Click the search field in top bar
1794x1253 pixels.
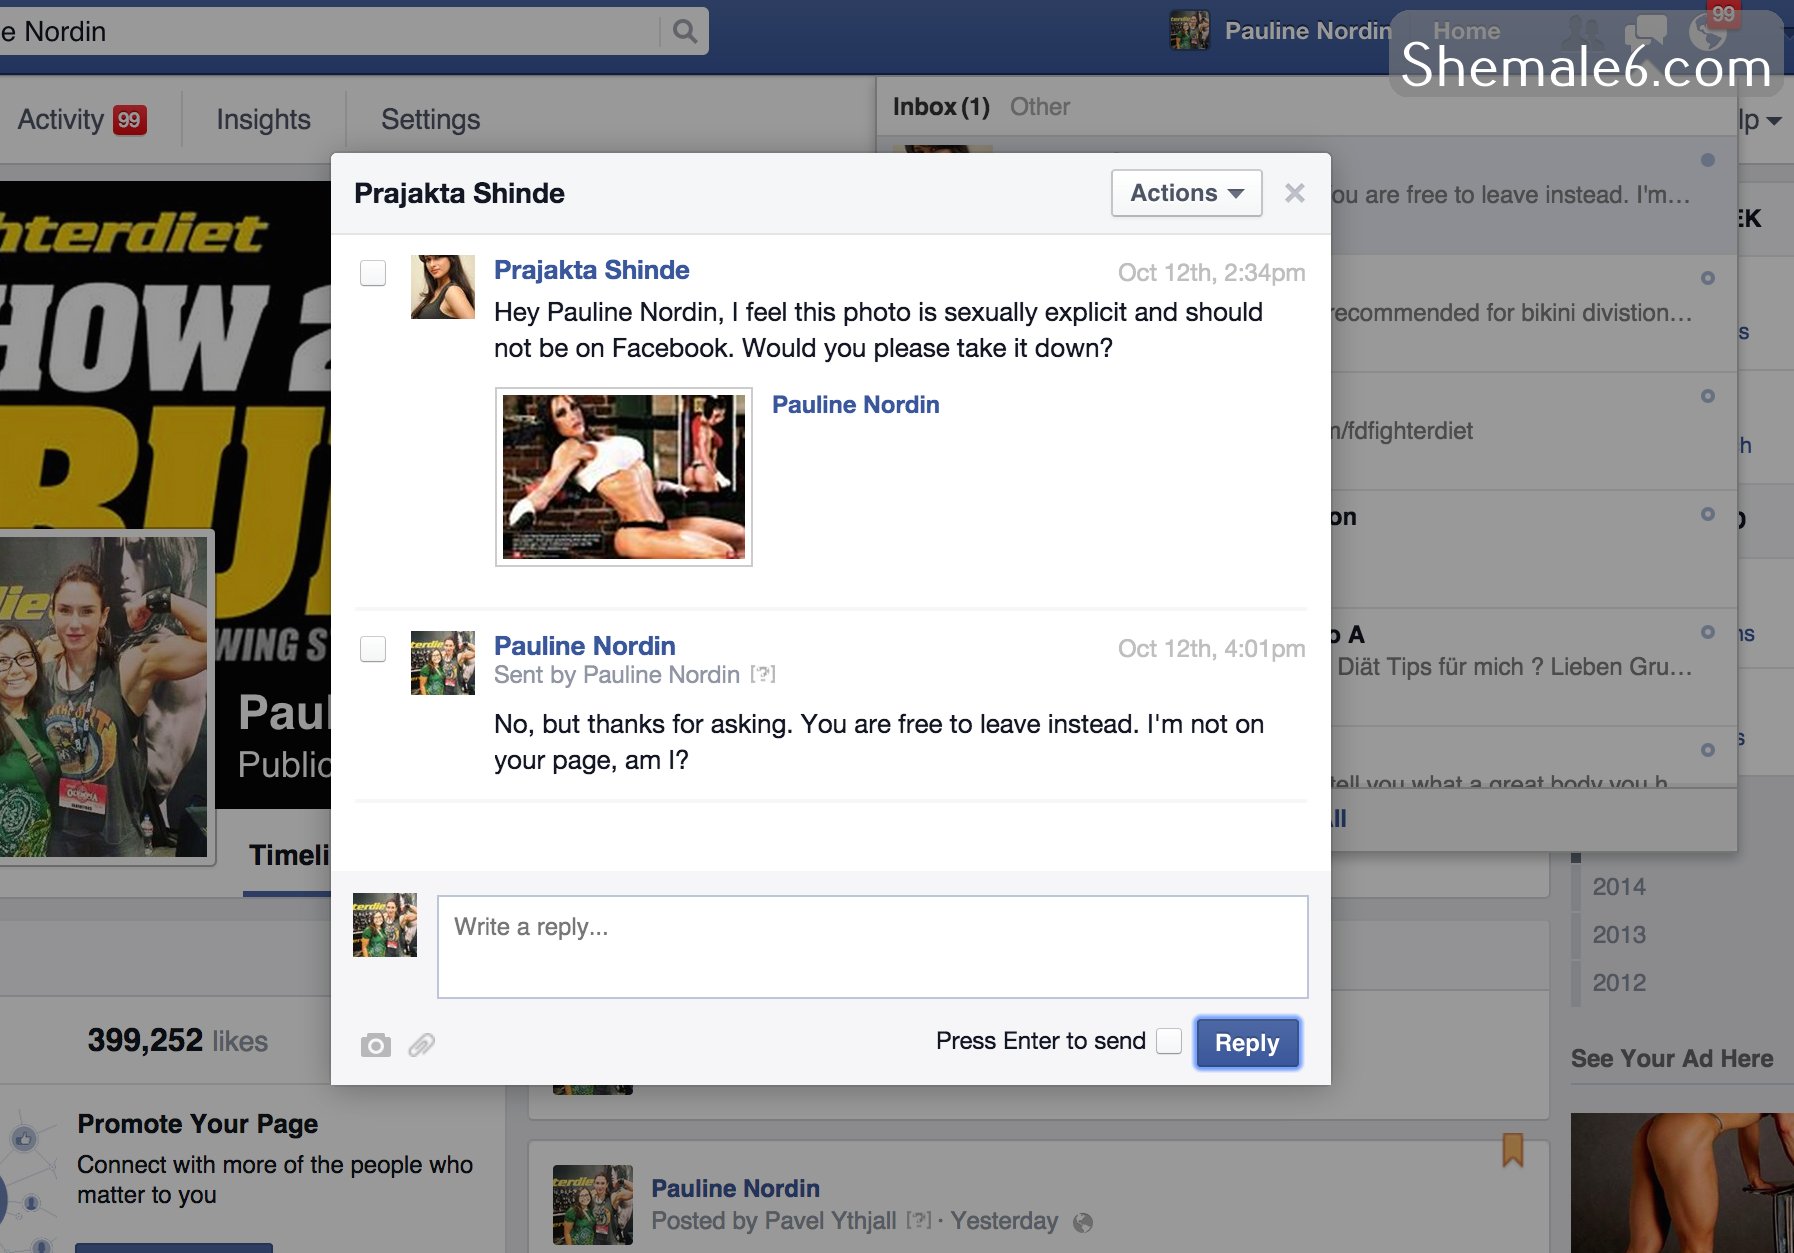[x=330, y=31]
